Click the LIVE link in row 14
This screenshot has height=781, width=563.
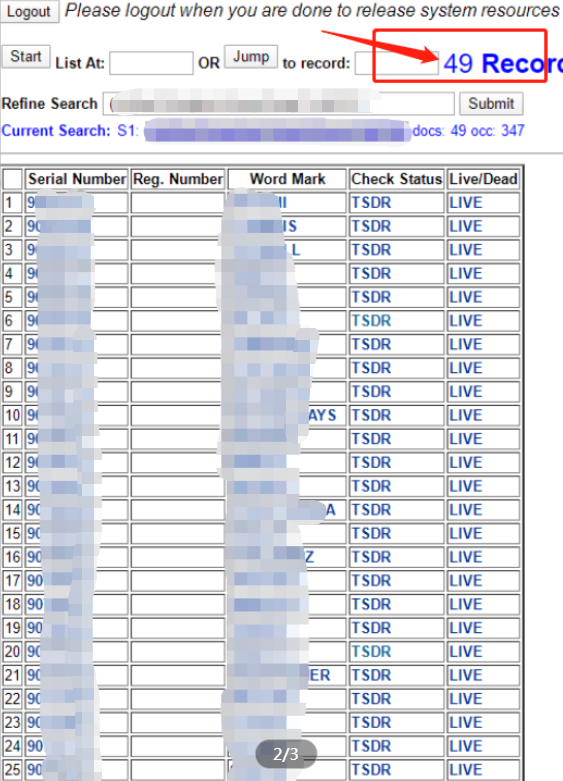pos(466,510)
